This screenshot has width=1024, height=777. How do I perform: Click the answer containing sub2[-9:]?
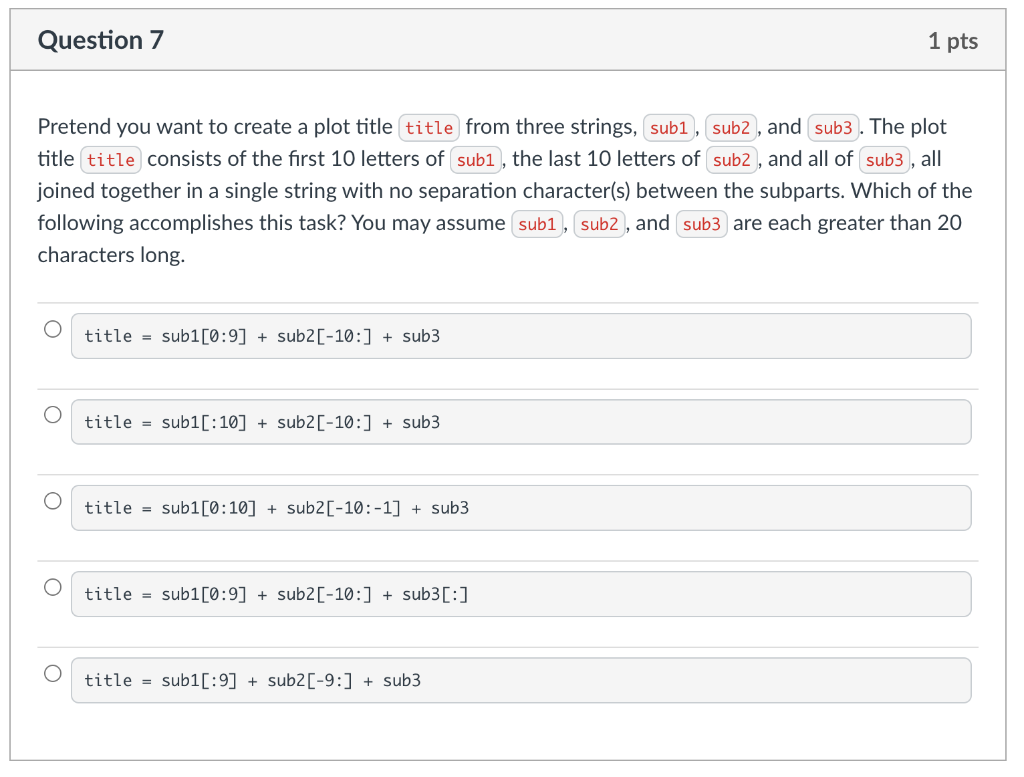520,680
